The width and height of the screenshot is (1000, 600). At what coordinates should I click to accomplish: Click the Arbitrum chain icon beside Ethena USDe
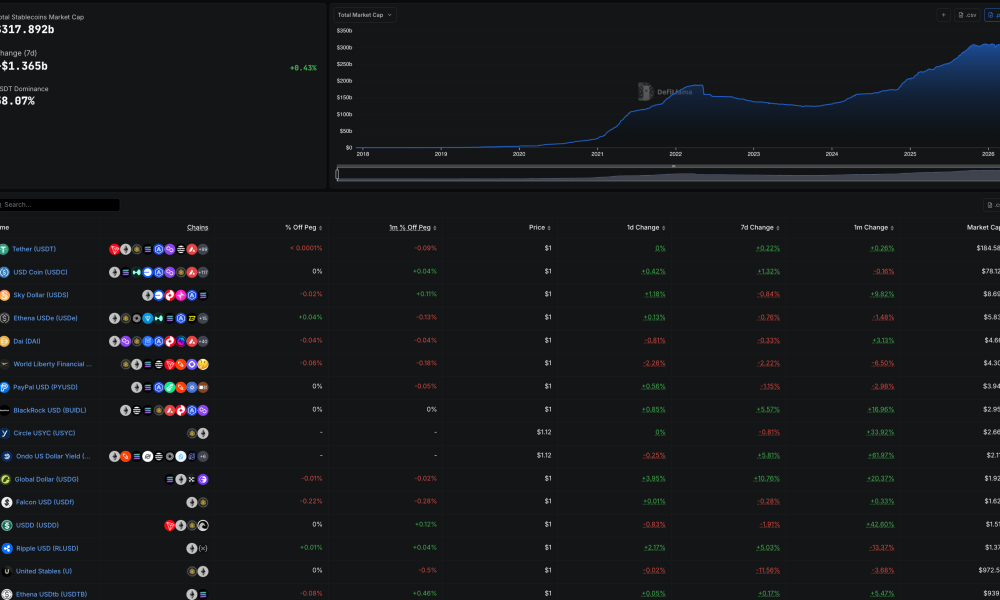[x=181, y=318]
